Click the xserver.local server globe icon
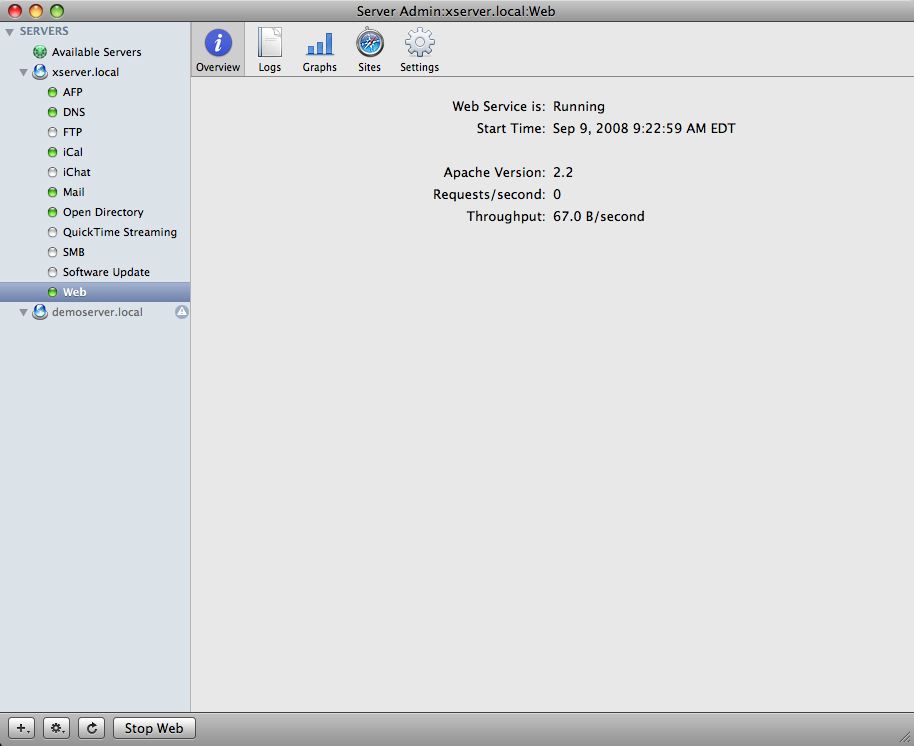This screenshot has height=746, width=914. tap(40, 72)
